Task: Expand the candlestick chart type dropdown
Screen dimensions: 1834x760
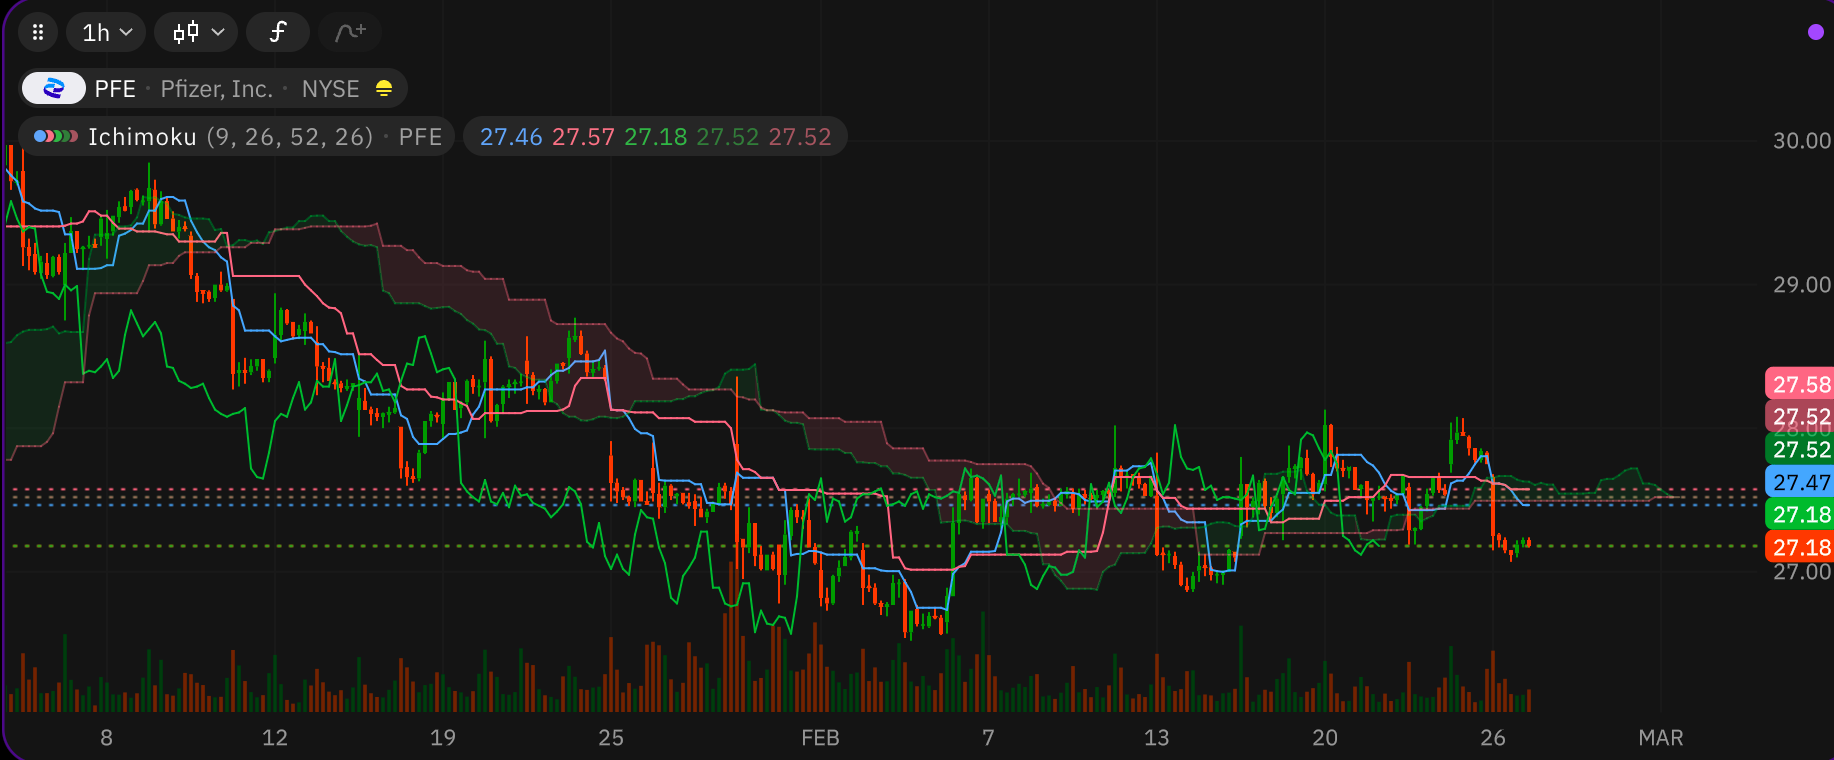Action: [x=196, y=33]
